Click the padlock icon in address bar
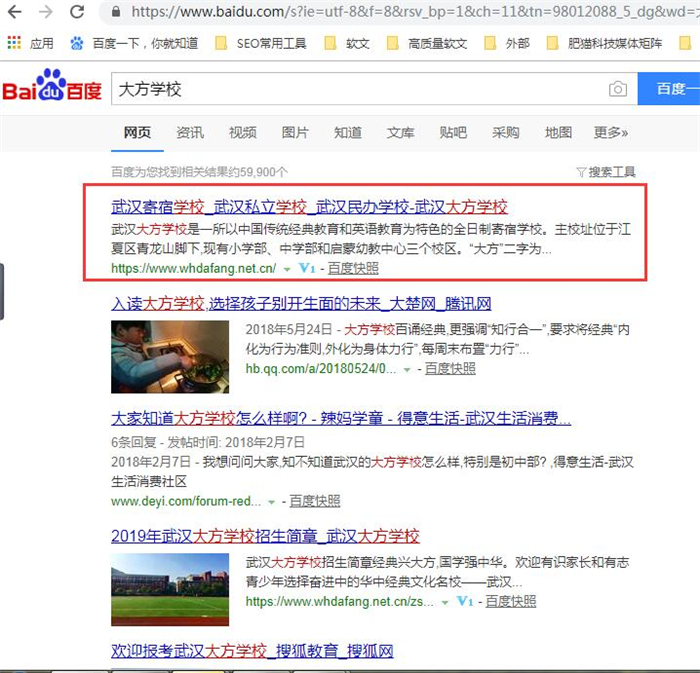The height and width of the screenshot is (673, 700). 116,12
